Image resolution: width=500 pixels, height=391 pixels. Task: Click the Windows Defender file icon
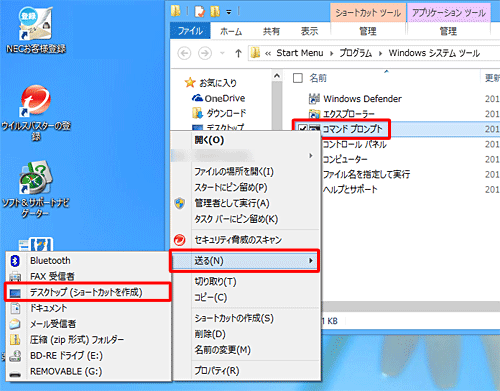pos(314,99)
